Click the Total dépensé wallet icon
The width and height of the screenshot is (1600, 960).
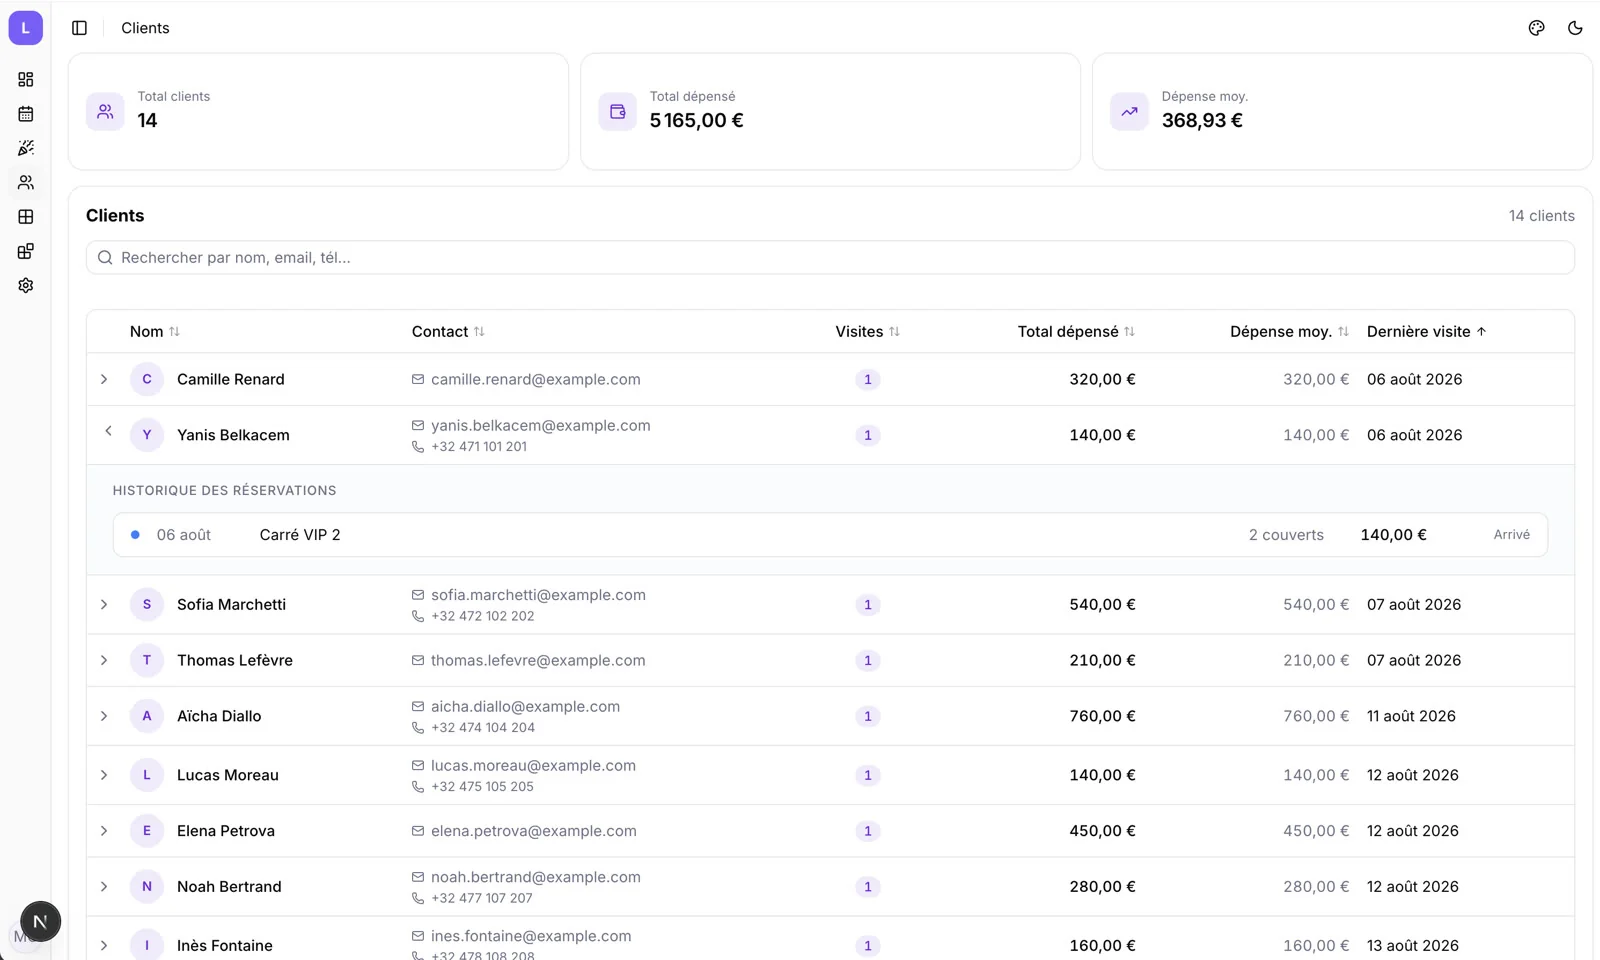pos(617,112)
